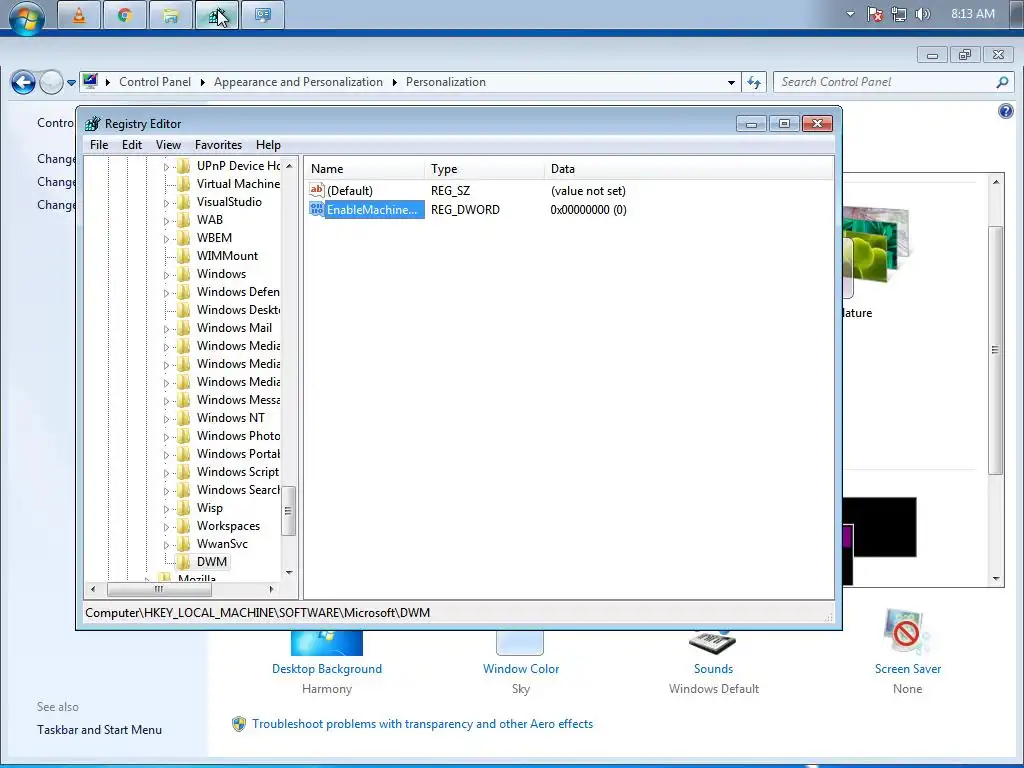Image resolution: width=1024 pixels, height=768 pixels.
Task: Select the (Default) registry value
Action: (x=349, y=191)
